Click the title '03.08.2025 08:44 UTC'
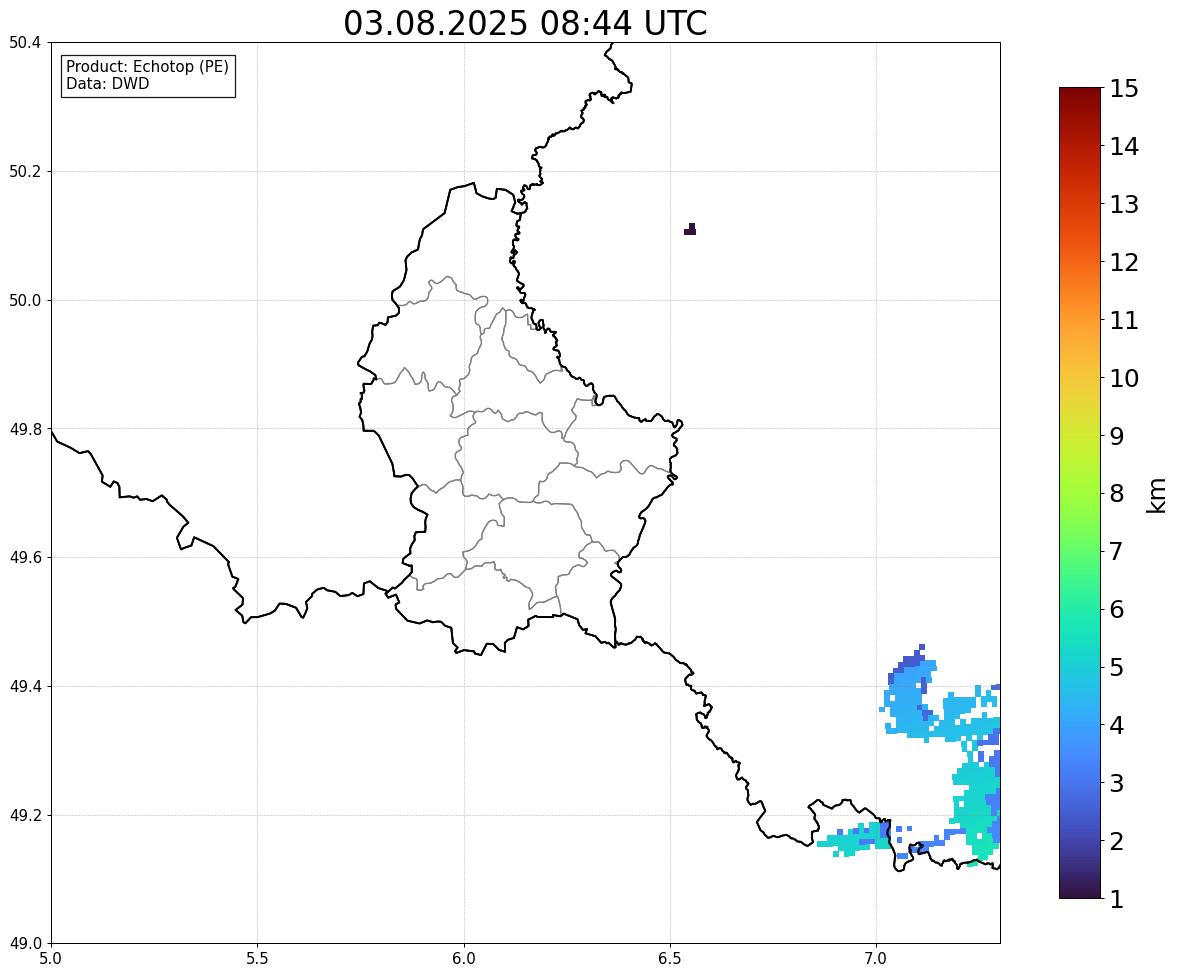This screenshot has height=976, width=1178. point(525,23)
